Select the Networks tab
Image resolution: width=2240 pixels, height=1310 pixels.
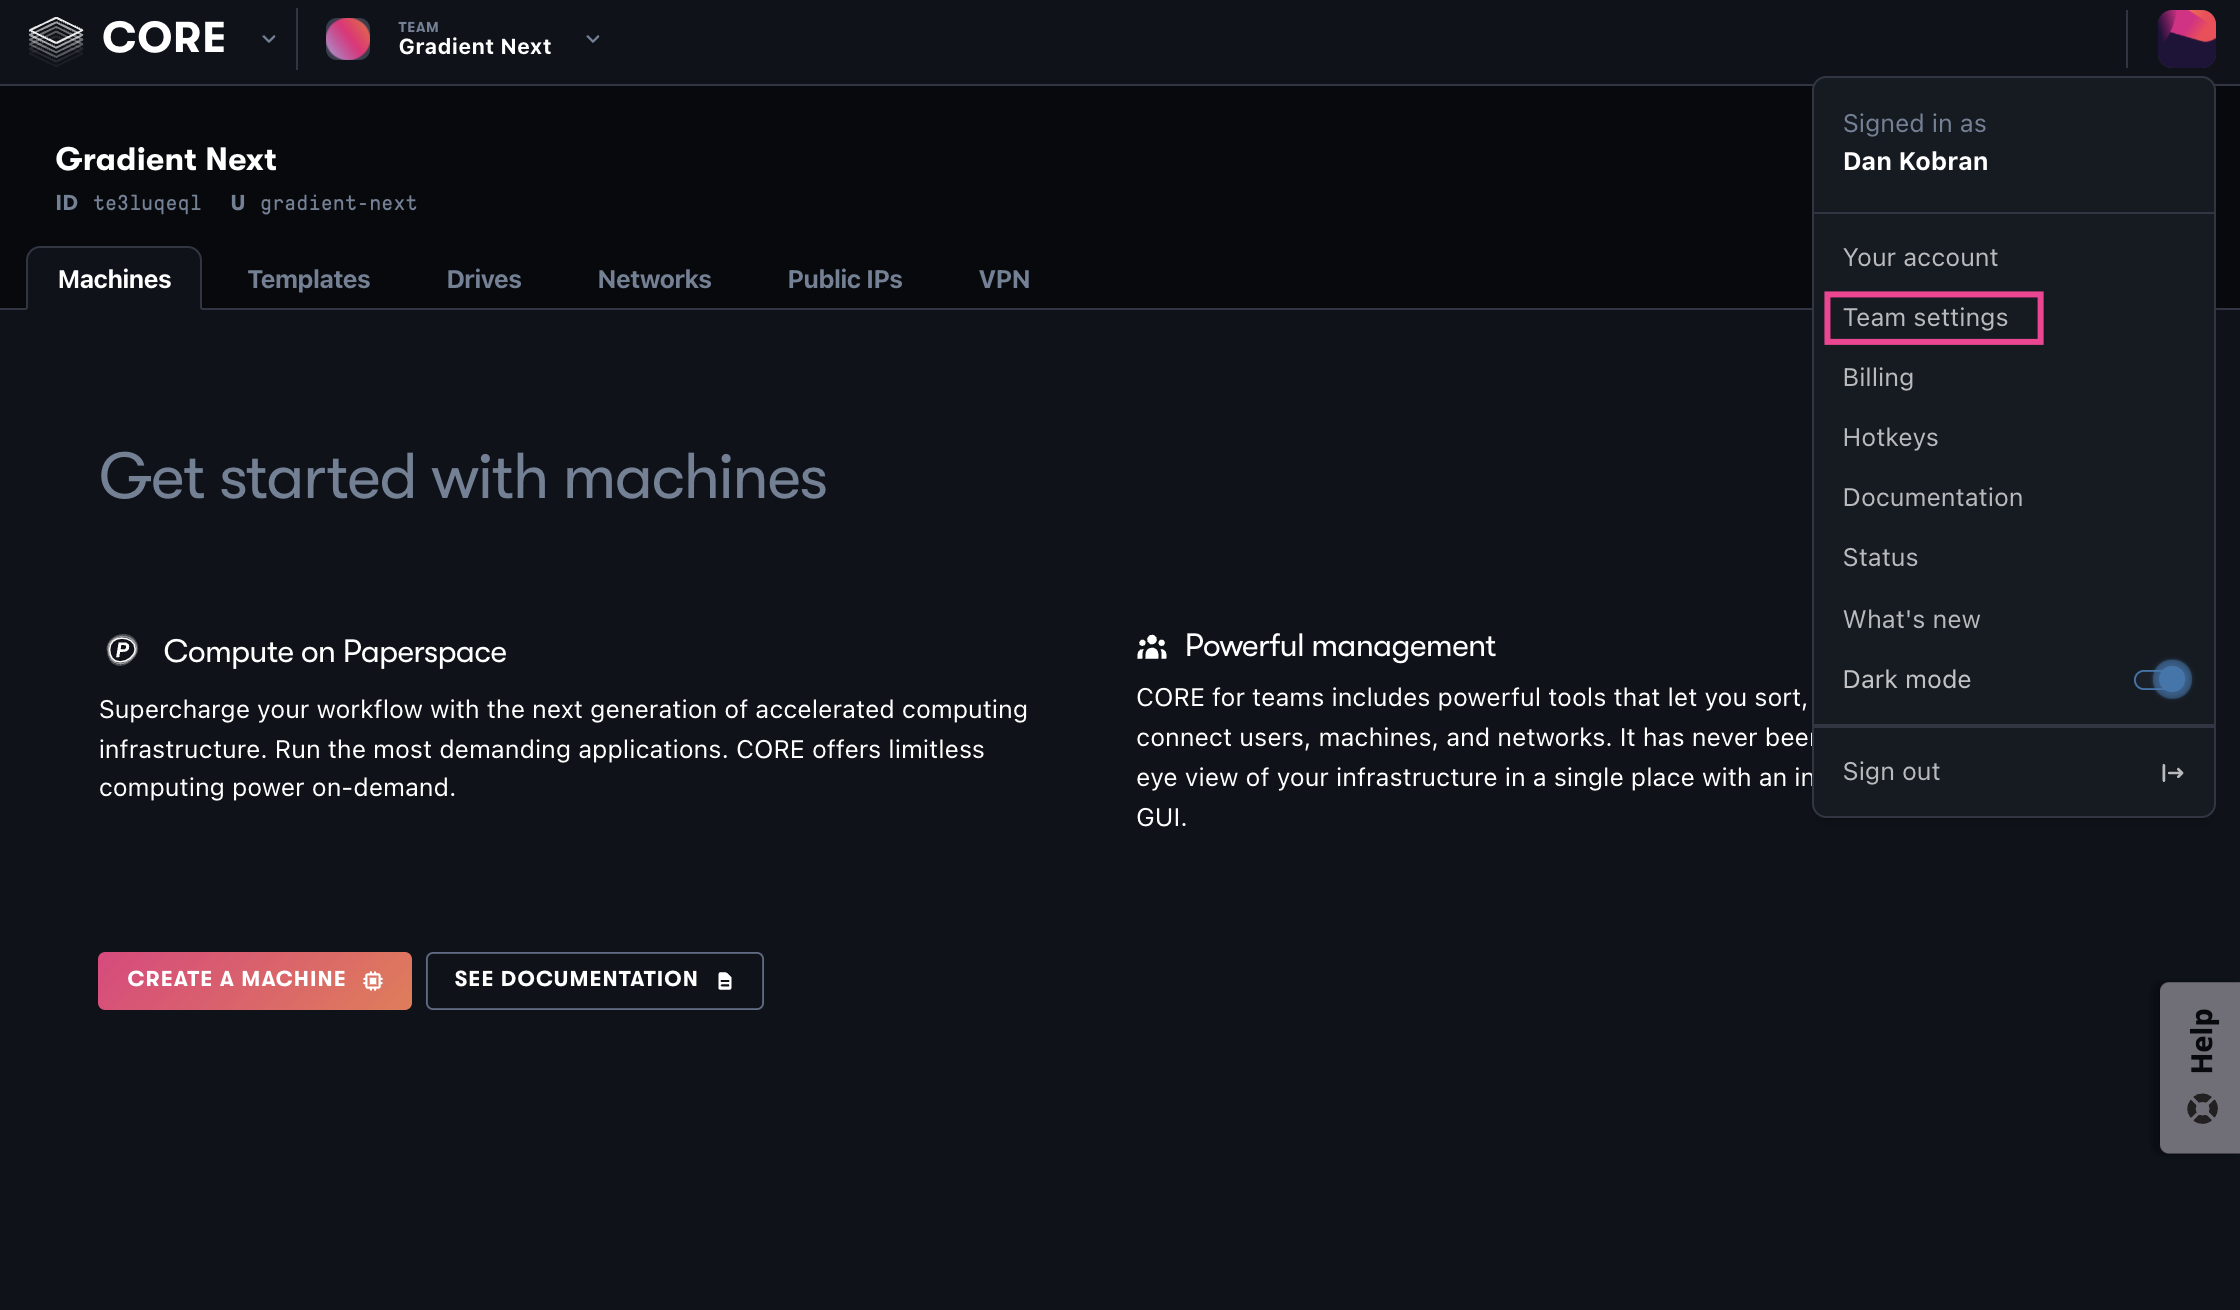coord(654,279)
